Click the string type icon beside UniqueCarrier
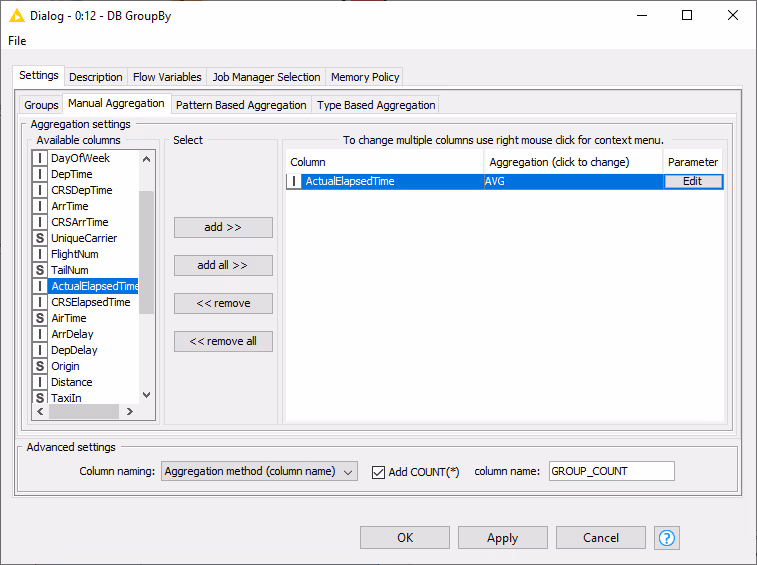757x565 pixels. (x=40, y=238)
